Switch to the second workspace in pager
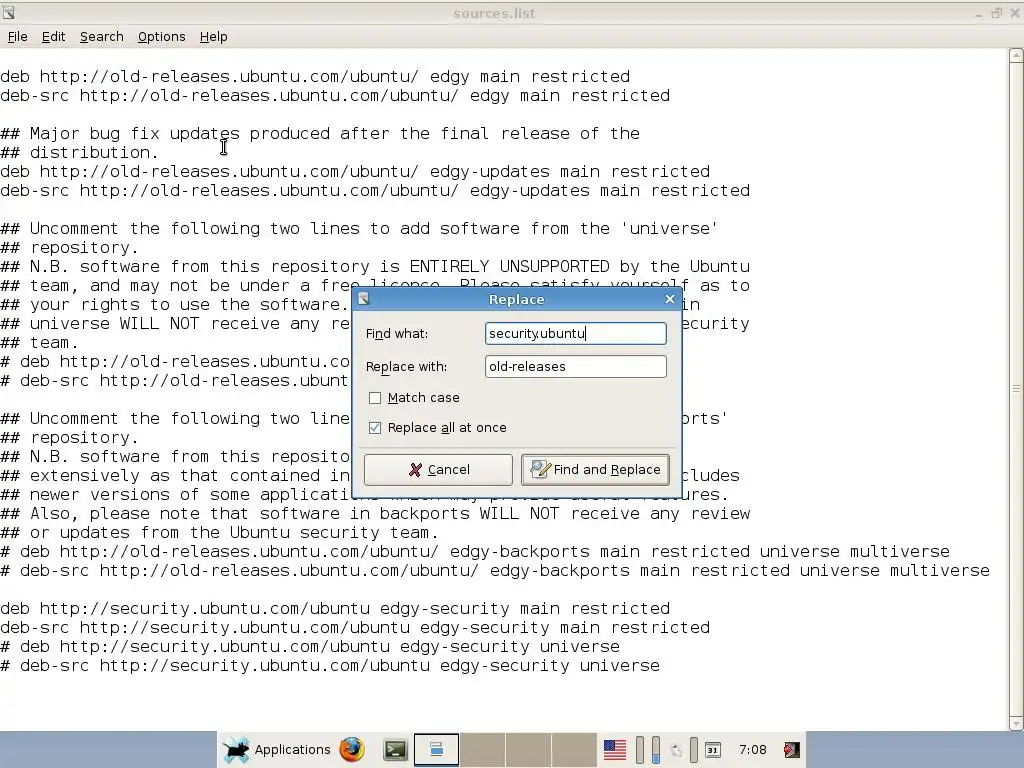This screenshot has width=1024, height=768. coord(482,749)
